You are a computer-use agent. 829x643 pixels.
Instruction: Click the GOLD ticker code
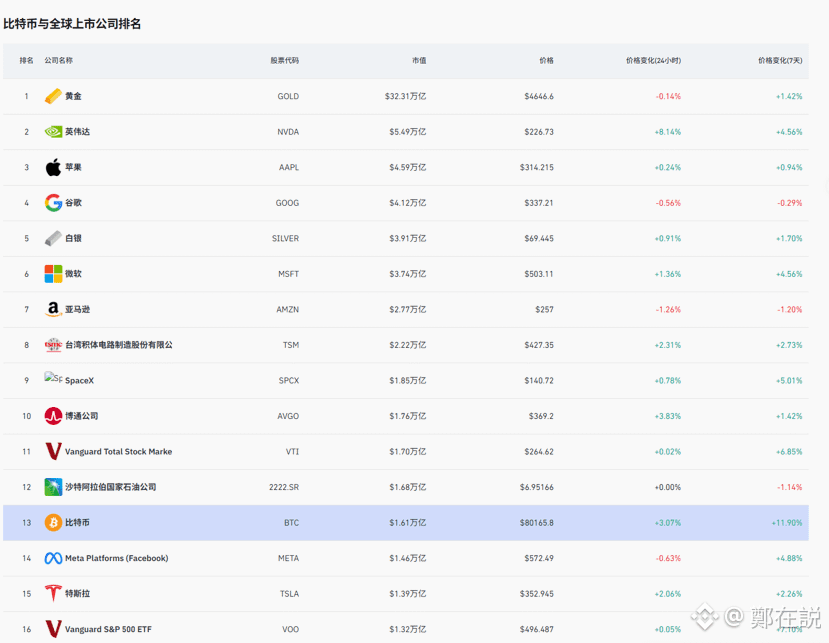point(288,96)
